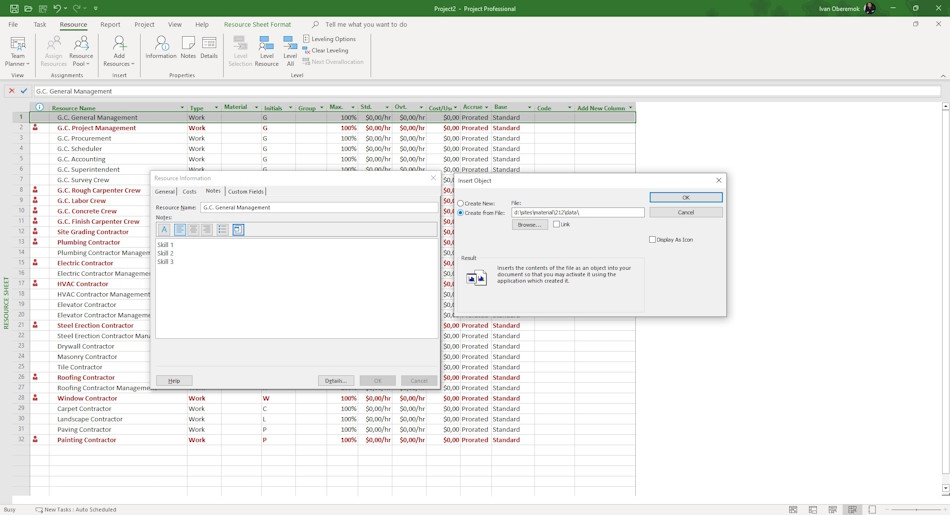Screen dimensions: 950x515
Task: Open Leveling Options
Action: [329, 39]
